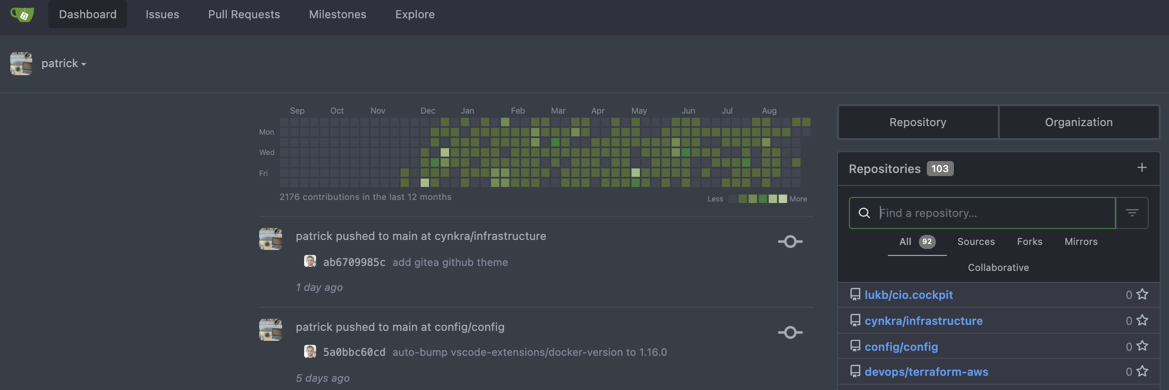This screenshot has height=390, width=1169.
Task: Star the lukb/cio.cockpit repository
Action: [1141, 295]
